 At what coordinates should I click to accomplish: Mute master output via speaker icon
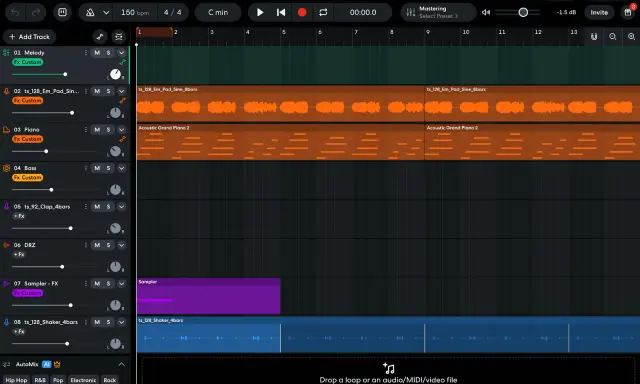(486, 12)
